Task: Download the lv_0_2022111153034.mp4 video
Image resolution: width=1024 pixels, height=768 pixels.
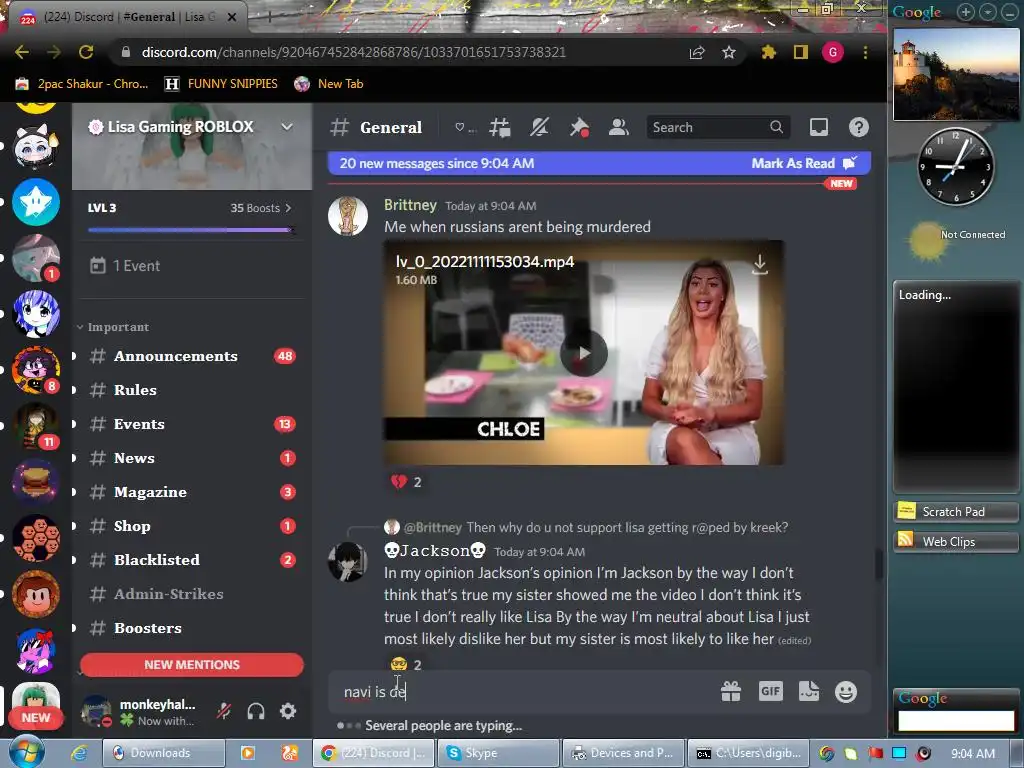Action: pyautogui.click(x=760, y=264)
